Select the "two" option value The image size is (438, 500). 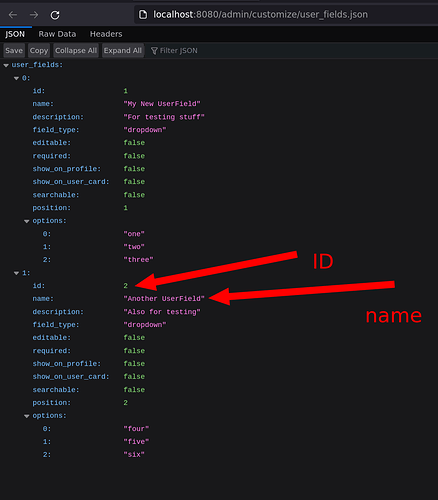[x=134, y=247]
